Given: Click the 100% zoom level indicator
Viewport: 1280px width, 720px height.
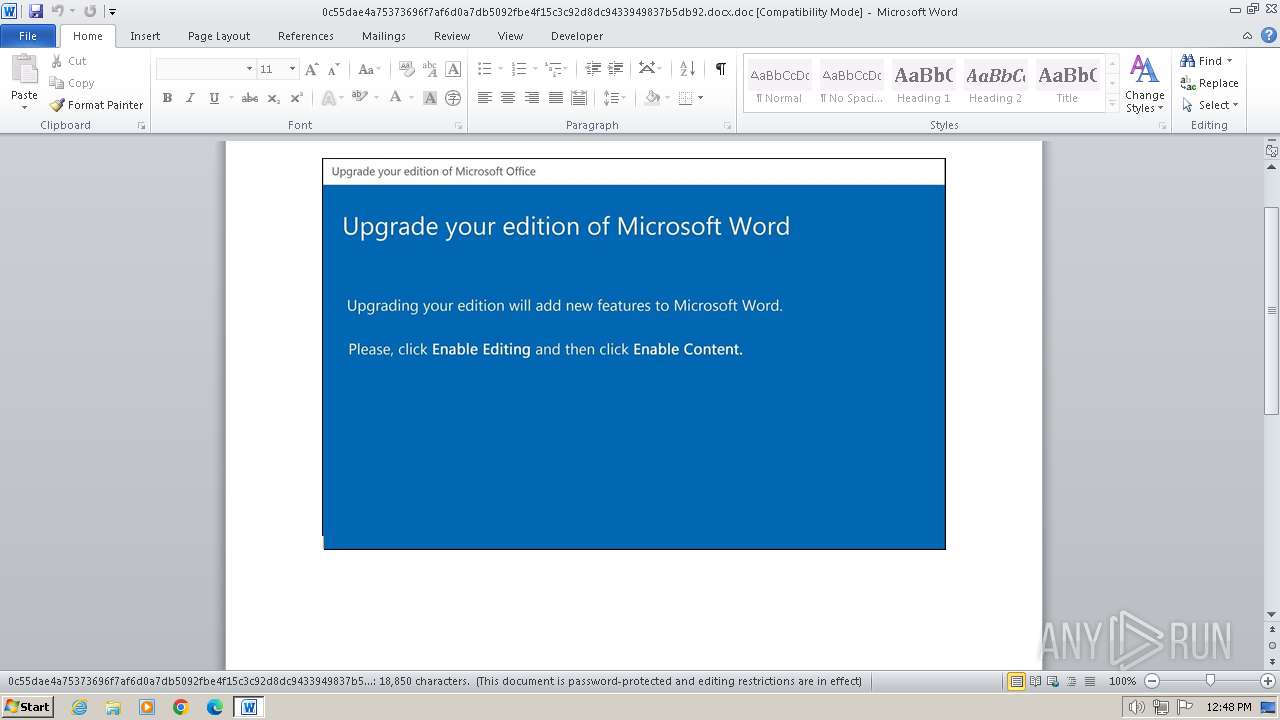Looking at the screenshot, I should (1122, 681).
